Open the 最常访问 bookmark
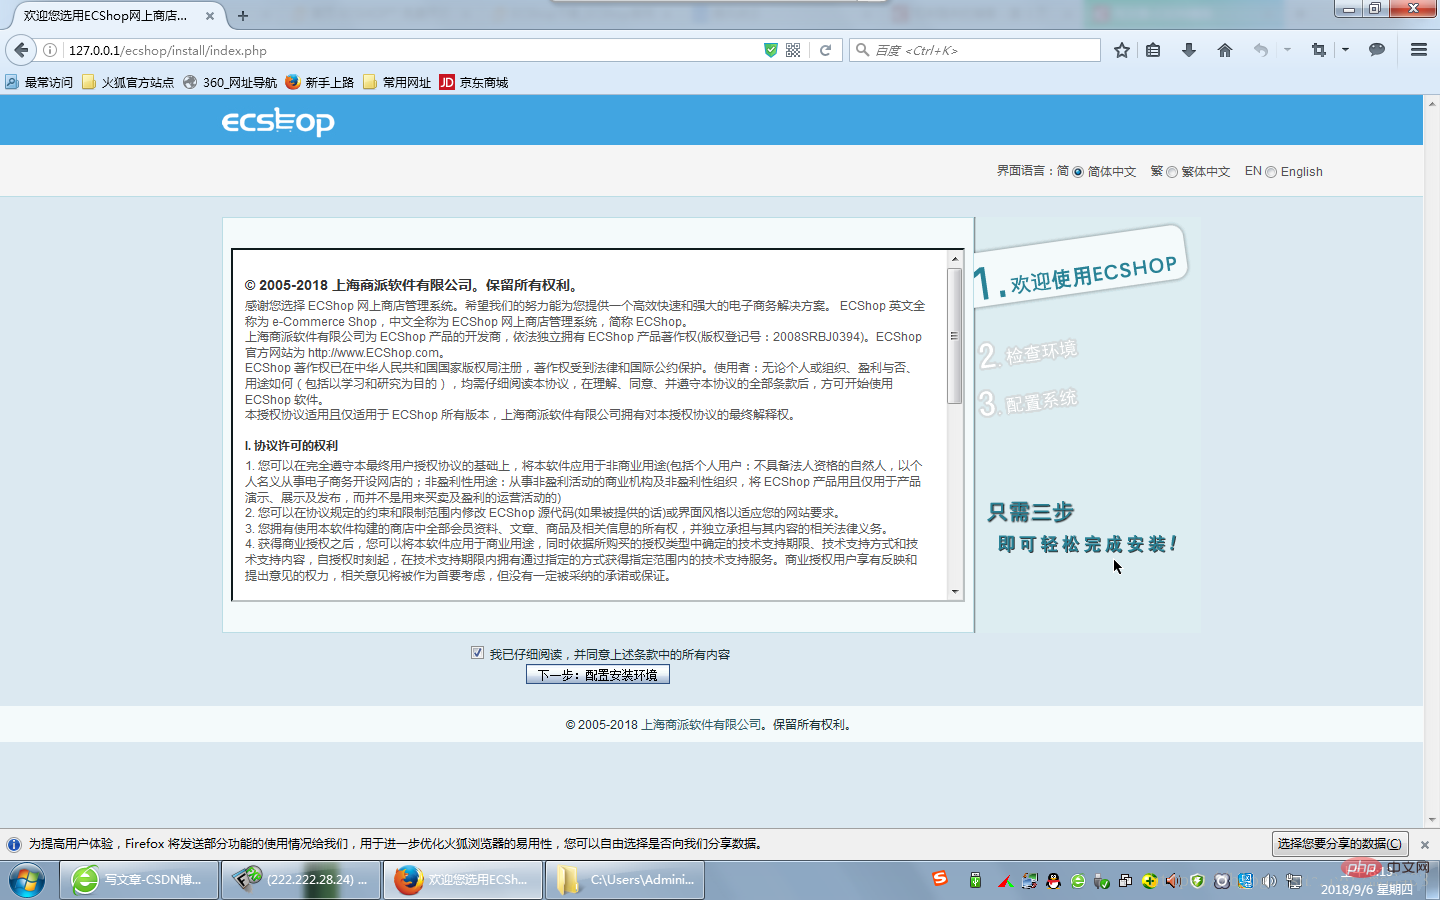 click(x=39, y=82)
